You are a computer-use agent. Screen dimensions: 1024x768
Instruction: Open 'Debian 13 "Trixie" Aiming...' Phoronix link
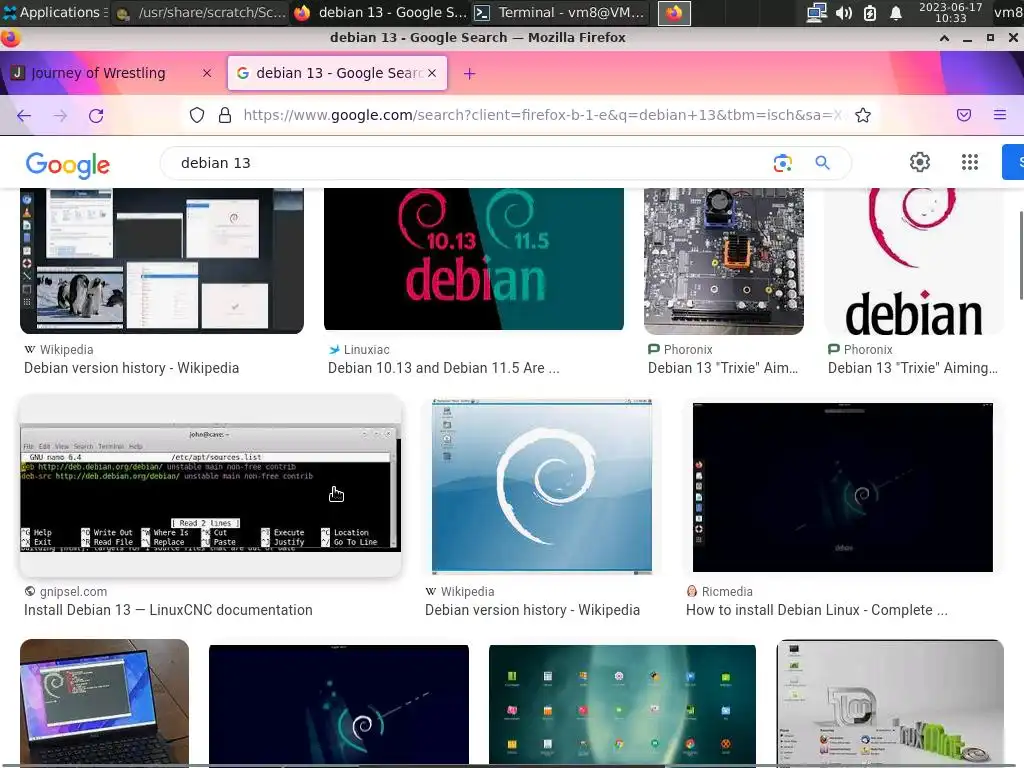click(913, 368)
